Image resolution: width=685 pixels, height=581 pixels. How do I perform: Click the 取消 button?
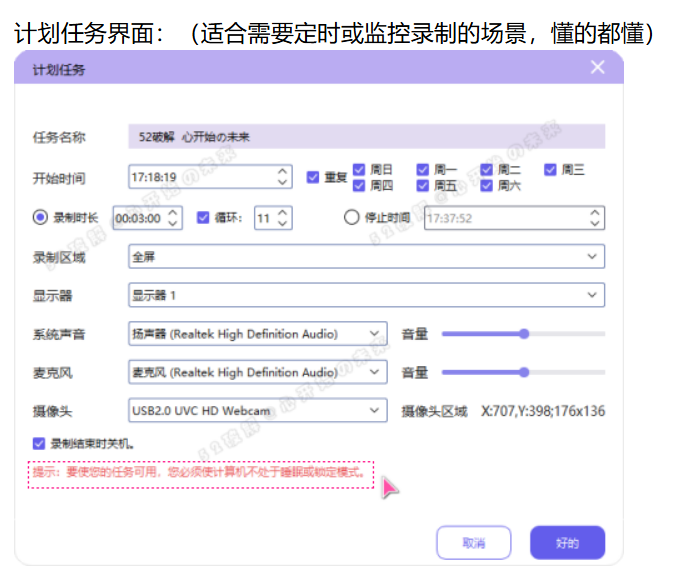pos(473,543)
